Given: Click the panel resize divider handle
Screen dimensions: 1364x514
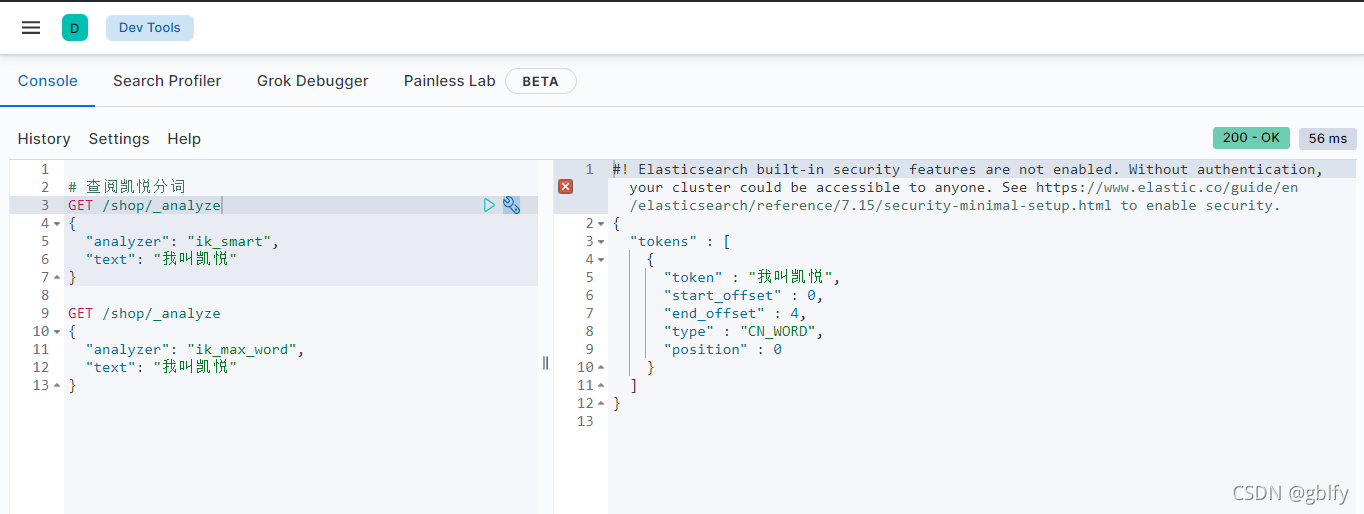Looking at the screenshot, I should [x=545, y=362].
